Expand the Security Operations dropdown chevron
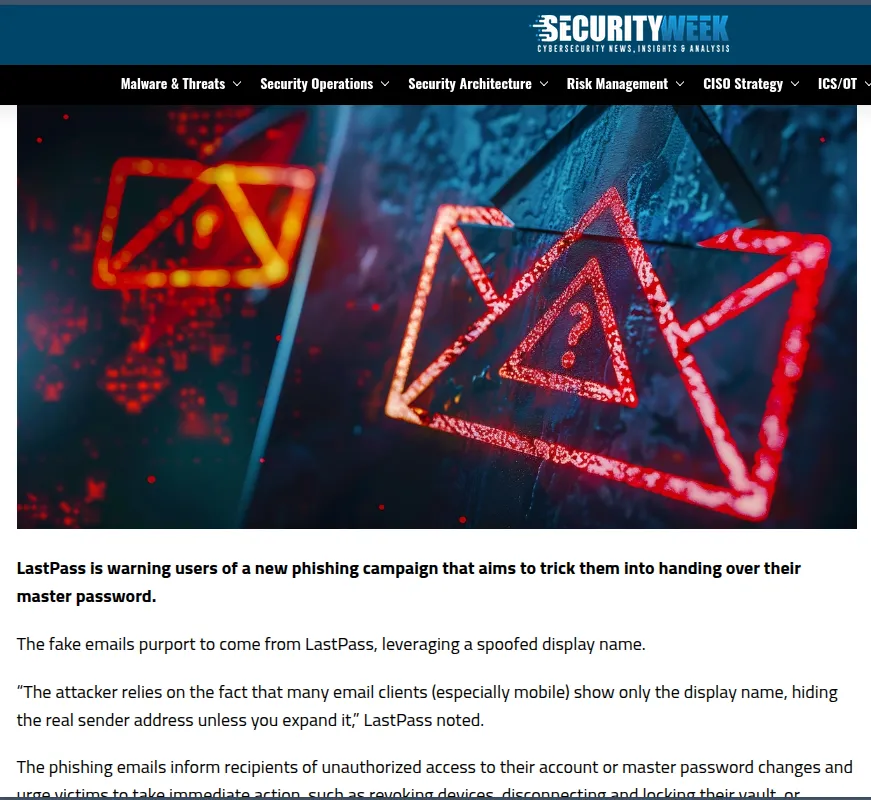Image resolution: width=871 pixels, height=800 pixels. (385, 84)
